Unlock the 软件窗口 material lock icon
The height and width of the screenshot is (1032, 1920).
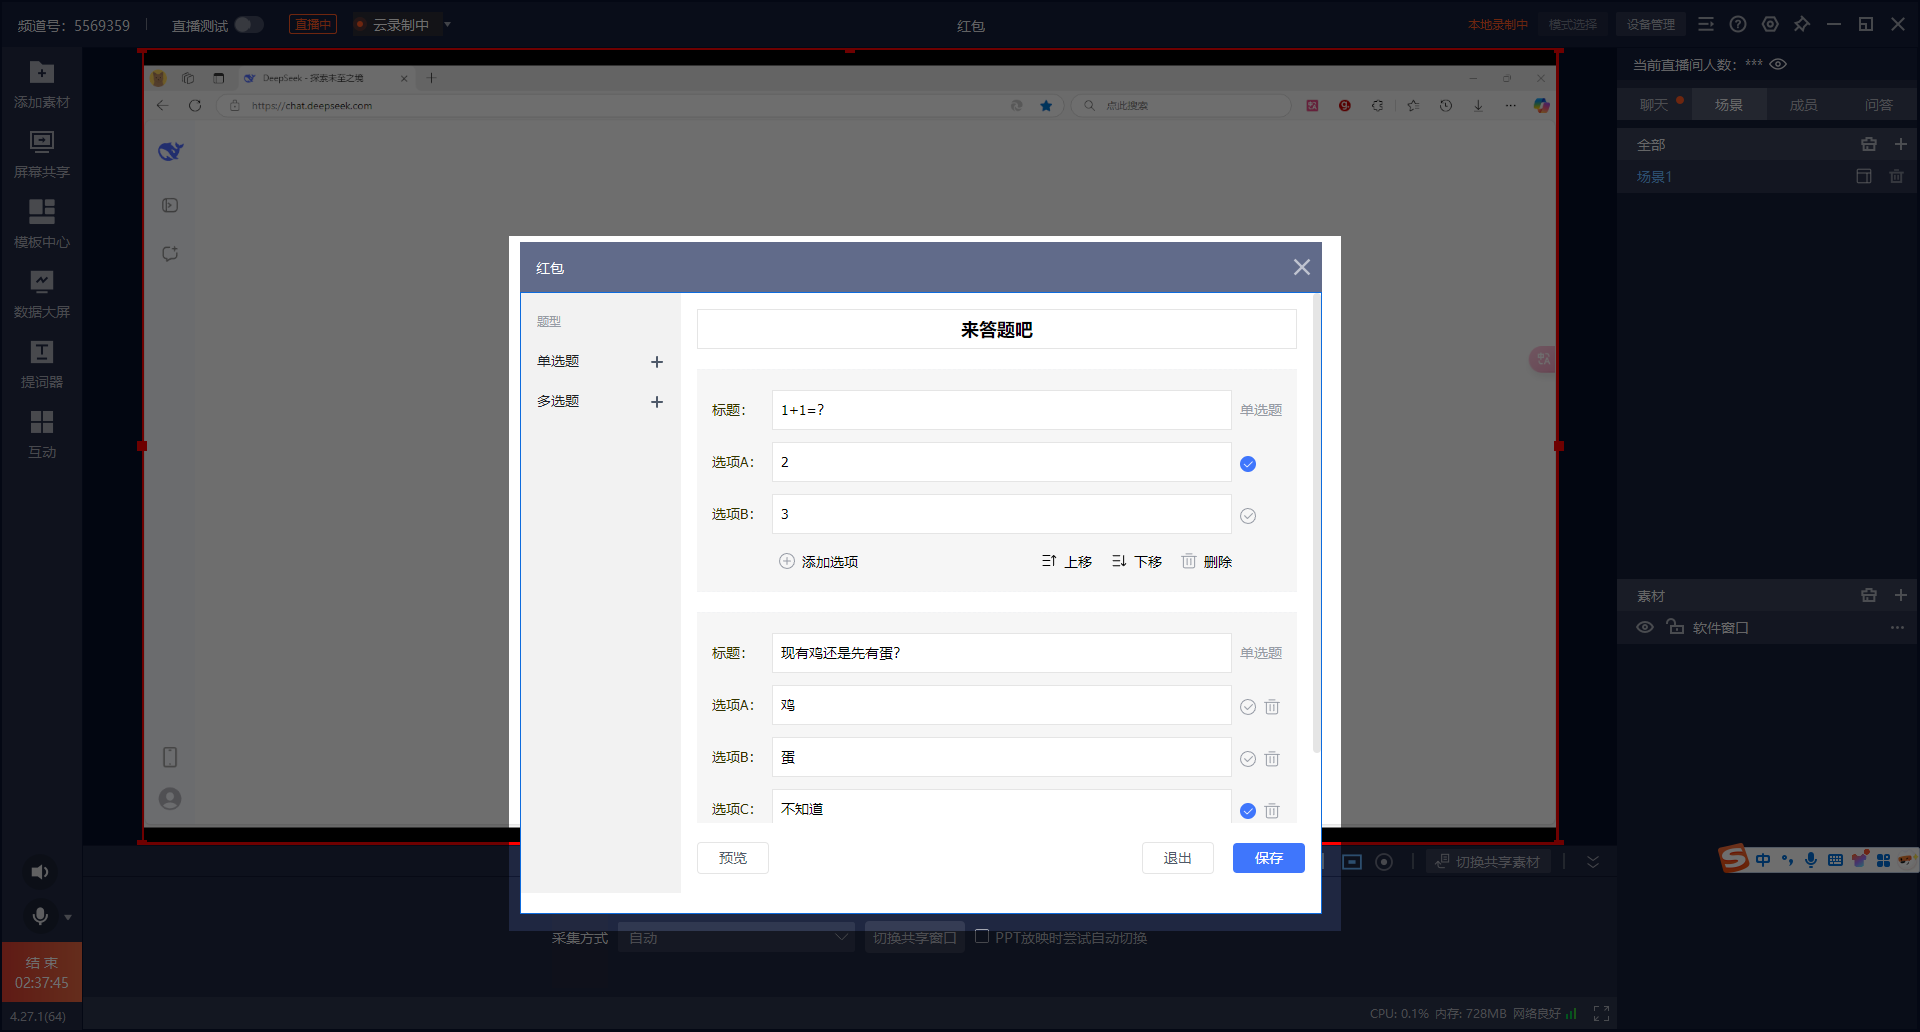1675,627
